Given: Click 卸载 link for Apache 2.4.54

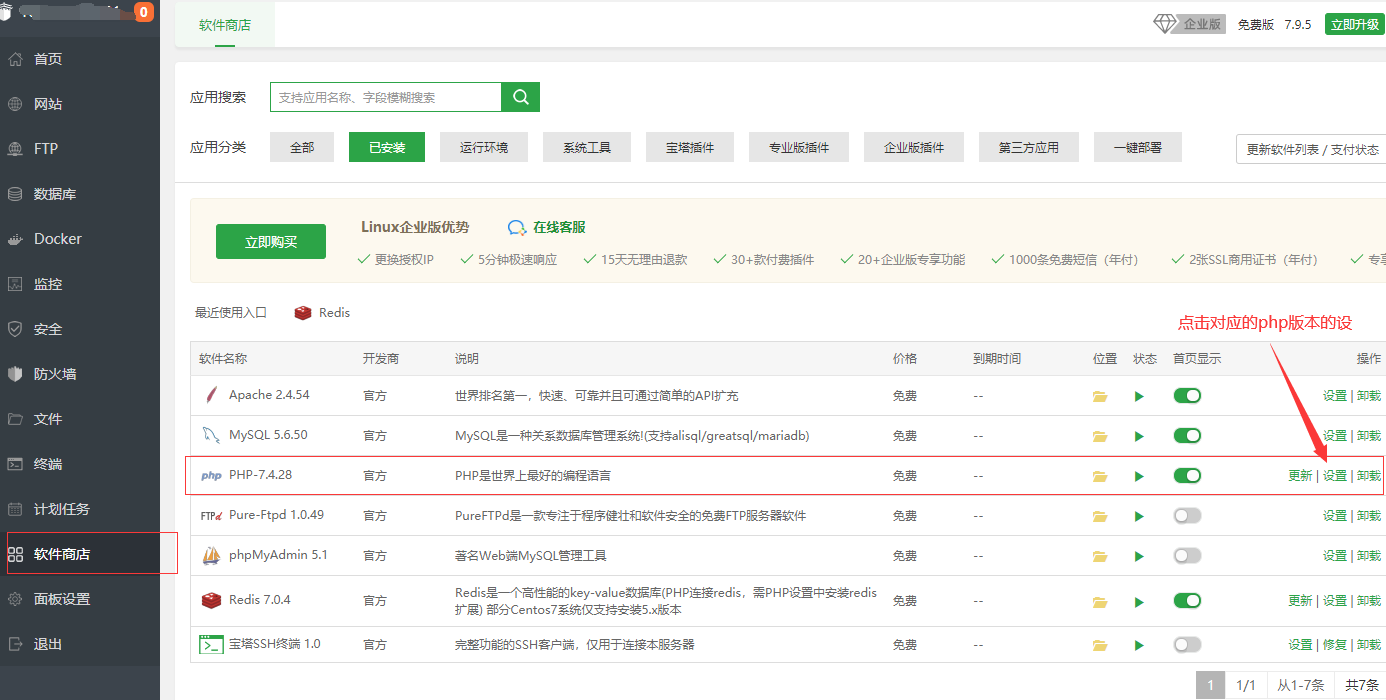Looking at the screenshot, I should tap(1369, 396).
